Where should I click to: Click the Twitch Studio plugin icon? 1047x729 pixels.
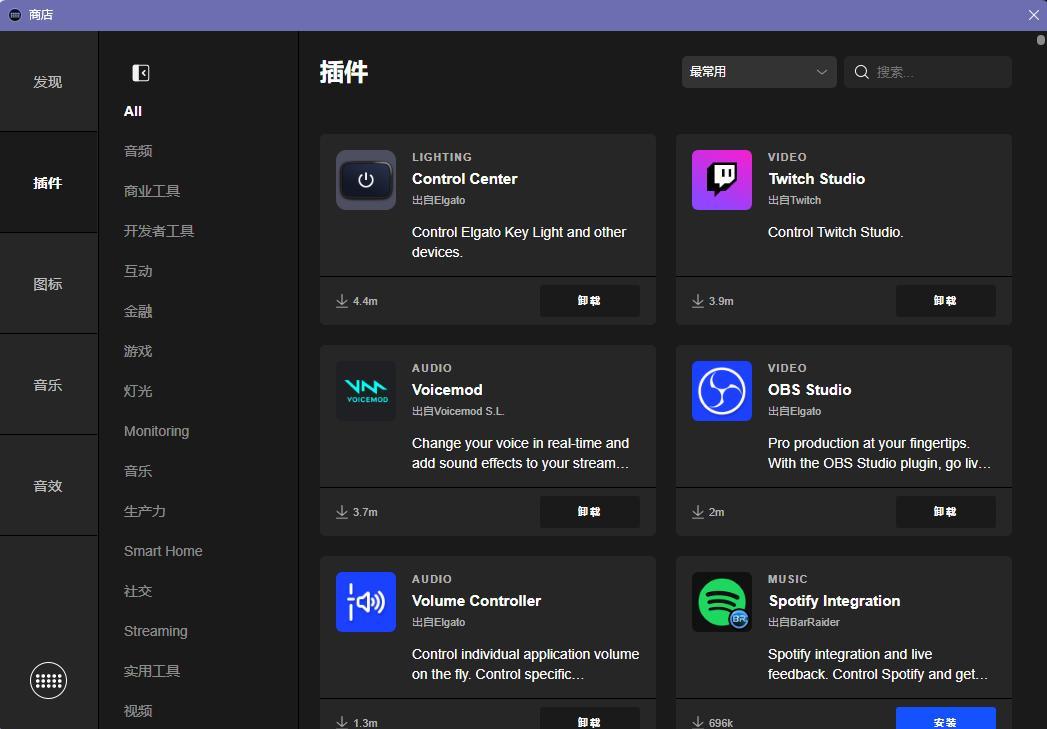[x=722, y=180]
